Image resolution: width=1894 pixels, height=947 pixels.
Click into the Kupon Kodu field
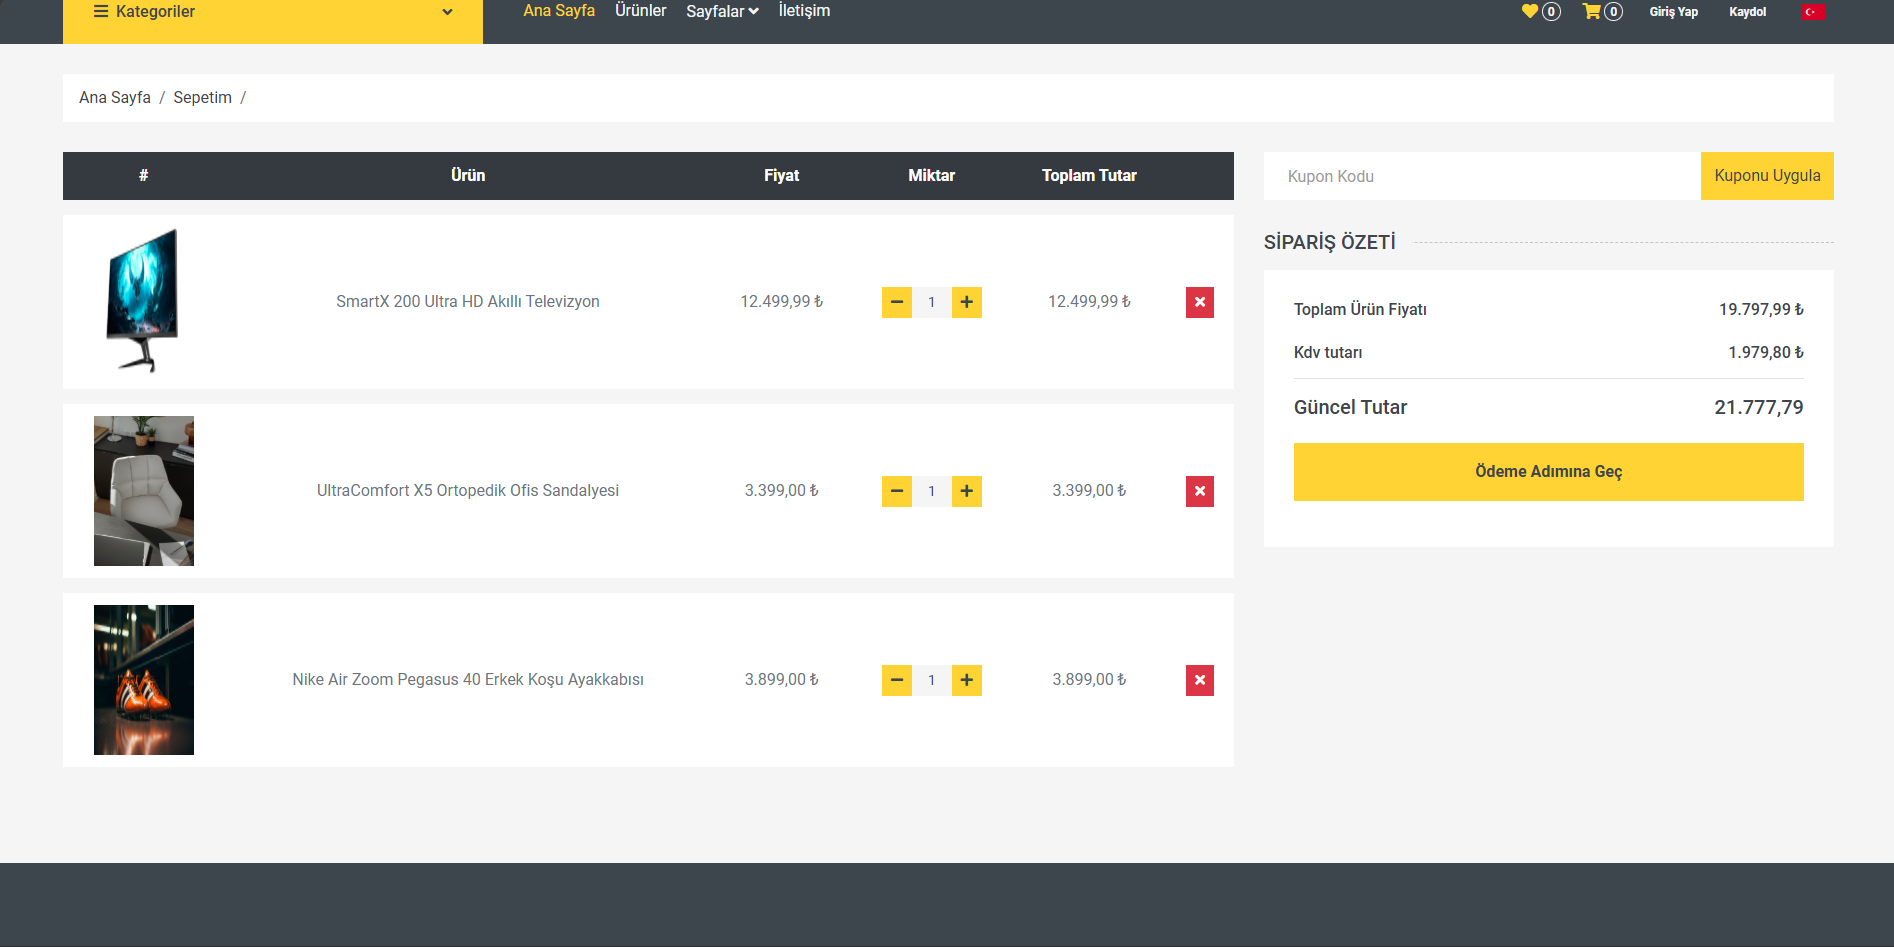click(x=1482, y=176)
